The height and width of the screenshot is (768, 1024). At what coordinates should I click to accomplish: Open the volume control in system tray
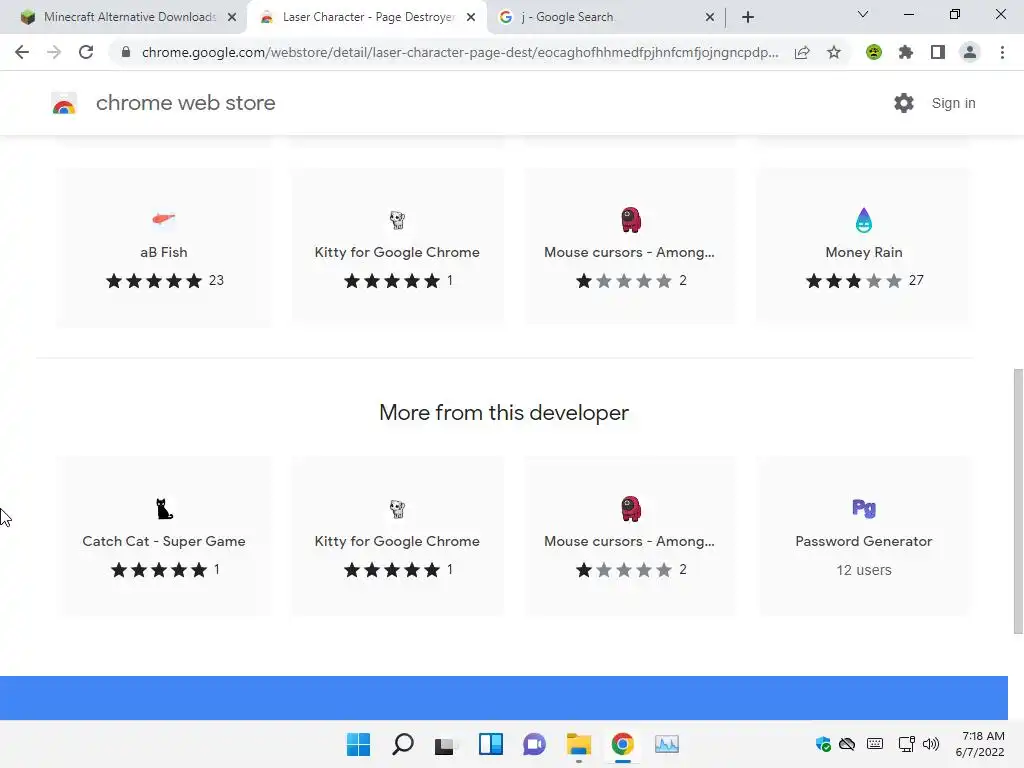point(931,744)
